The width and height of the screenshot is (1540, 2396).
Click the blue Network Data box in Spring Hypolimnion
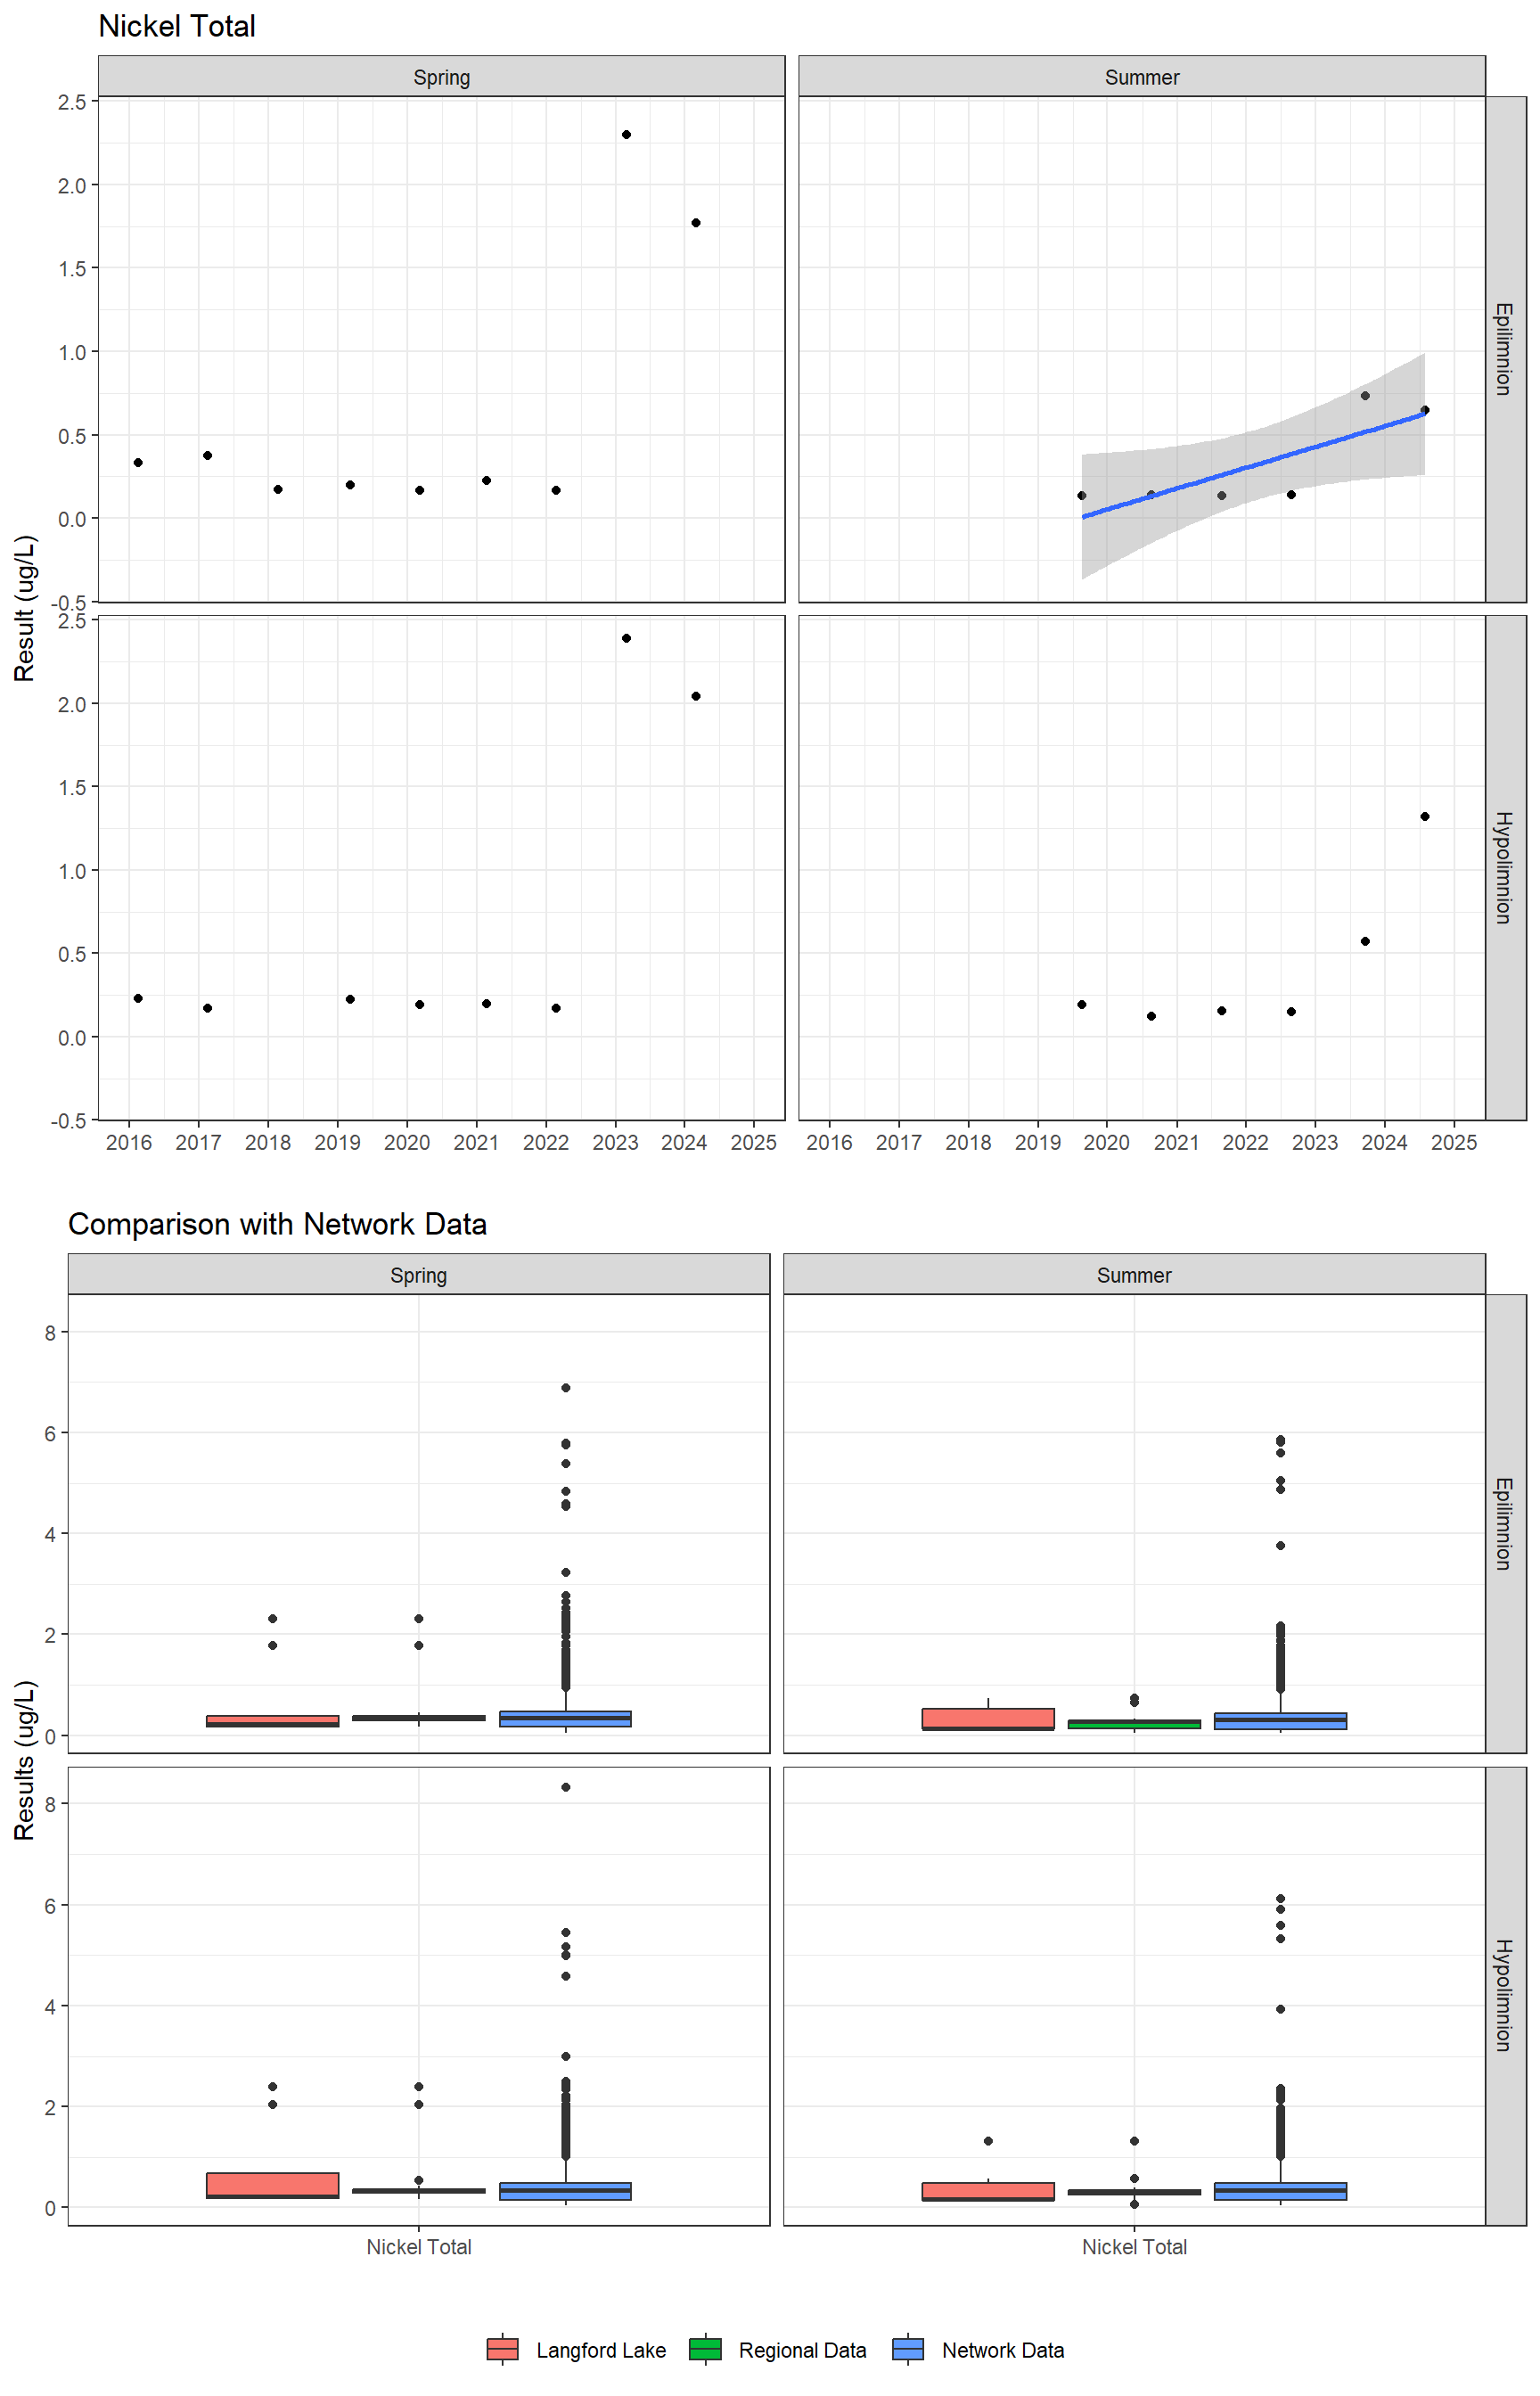565,2191
